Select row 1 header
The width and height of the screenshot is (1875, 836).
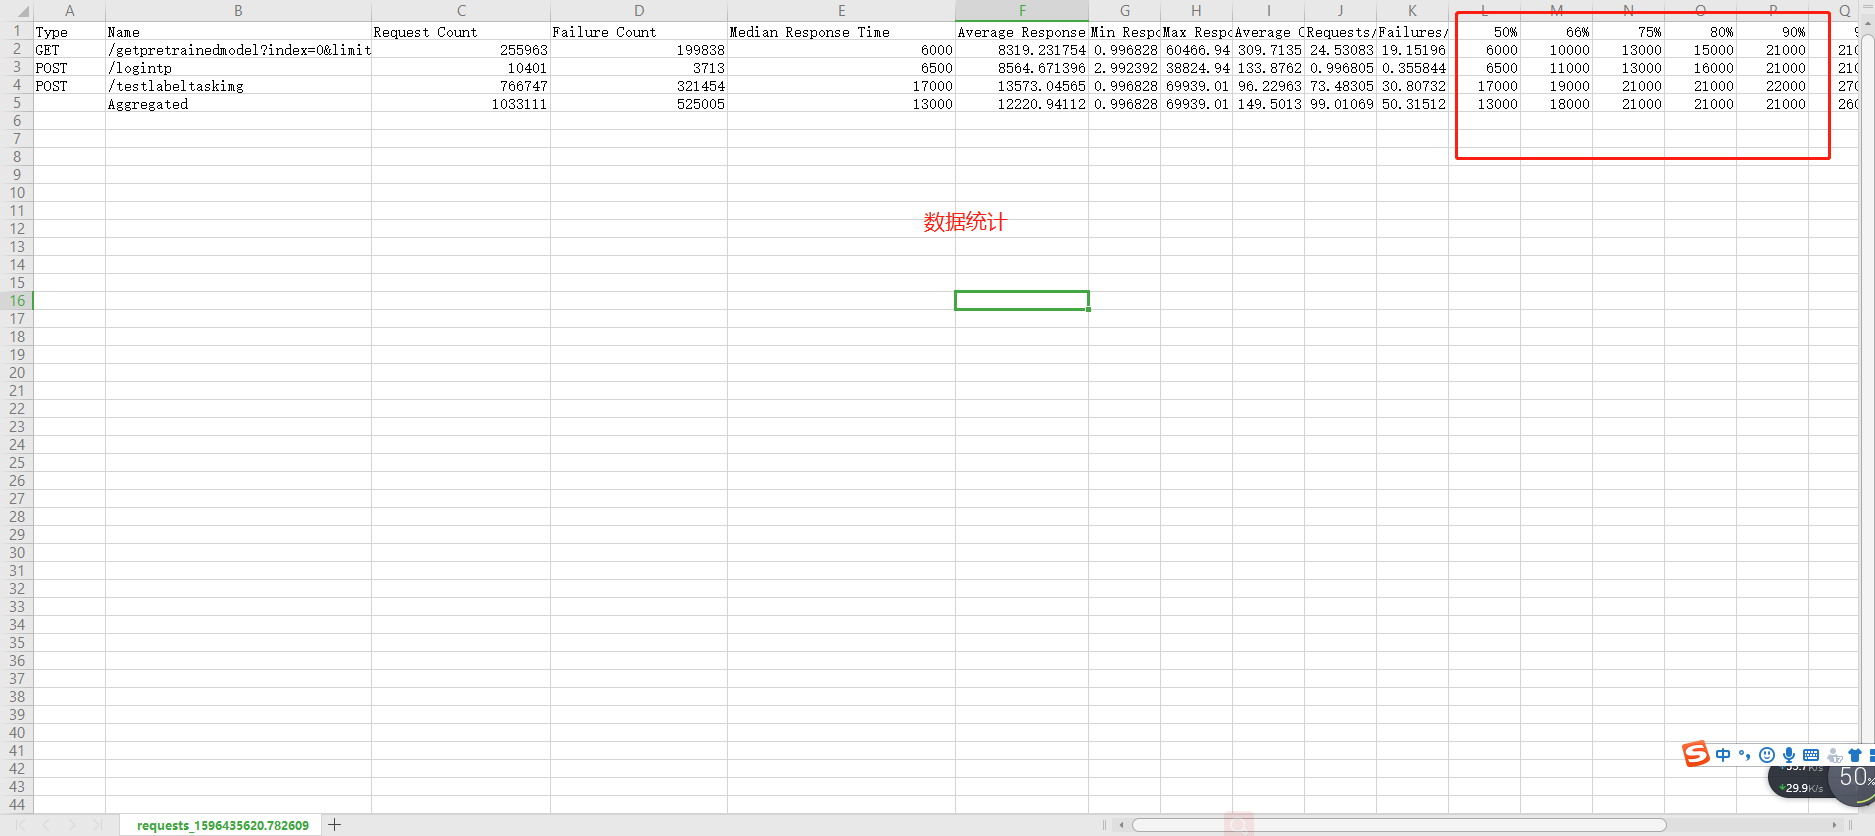17,31
